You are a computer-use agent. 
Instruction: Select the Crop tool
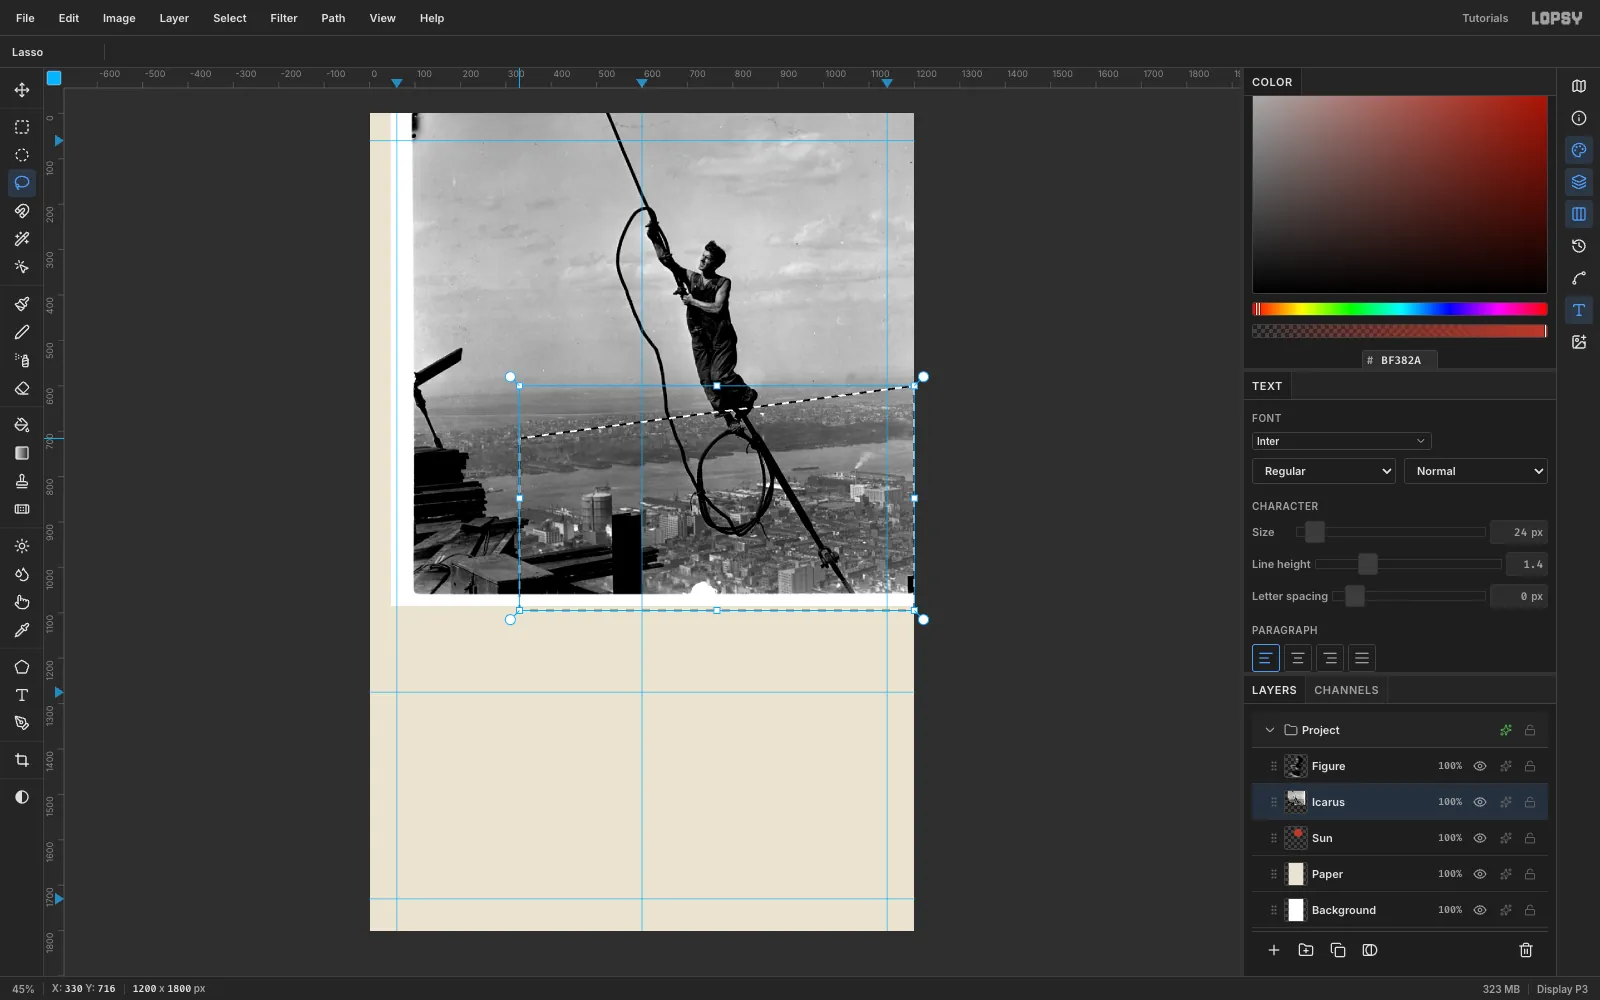click(22, 760)
